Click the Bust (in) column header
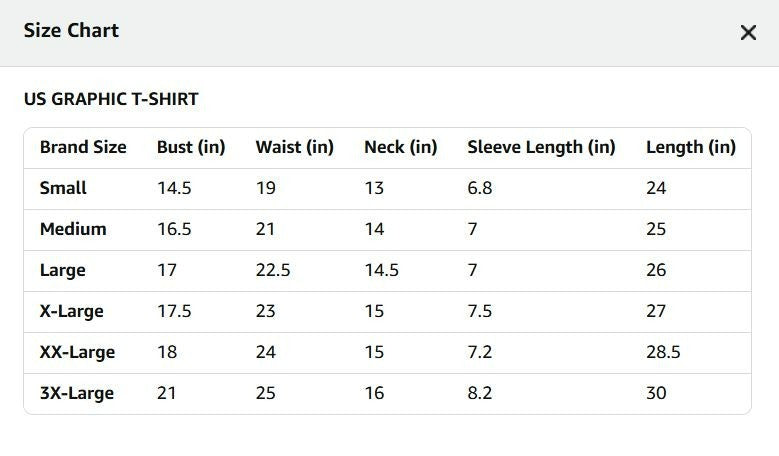 click(x=191, y=147)
